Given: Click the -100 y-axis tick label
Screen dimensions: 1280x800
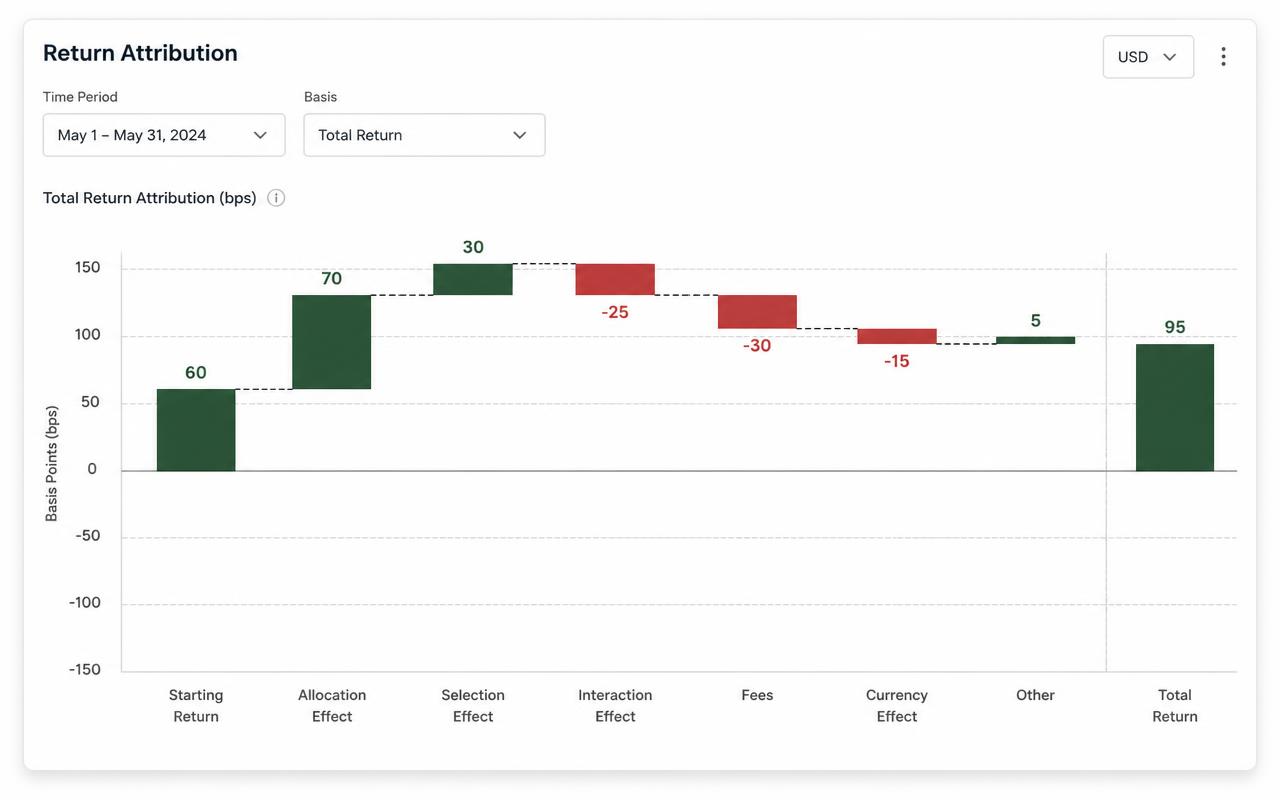Looking at the screenshot, I should (x=85, y=603).
